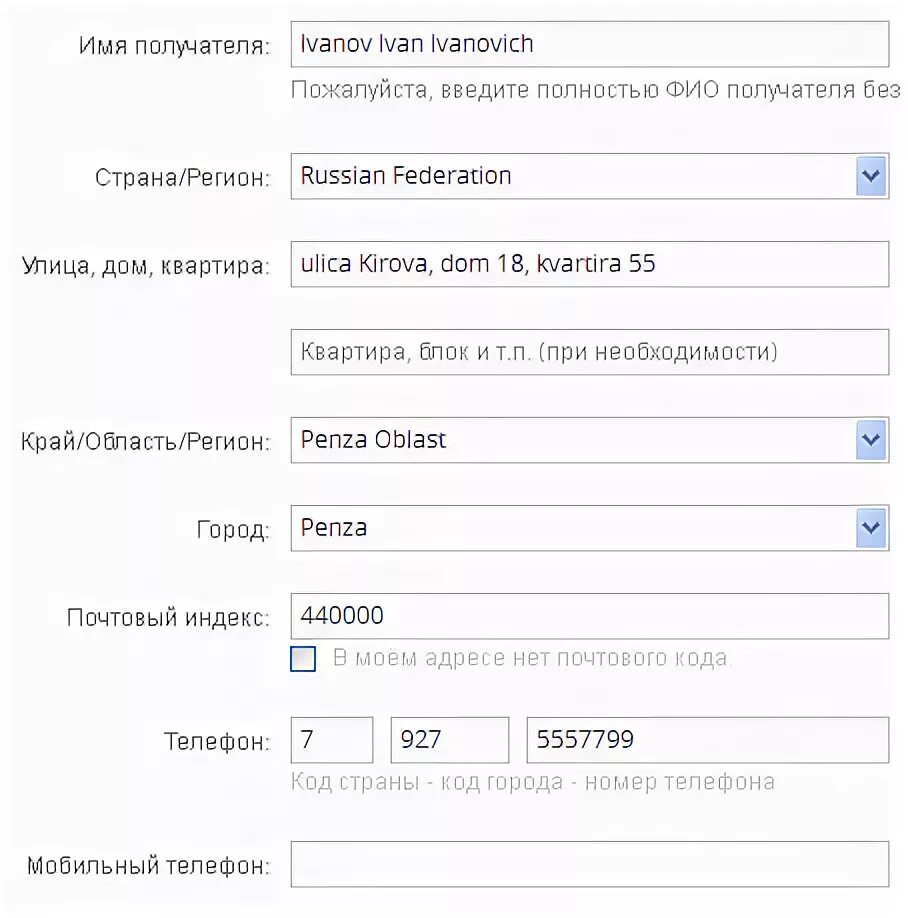Image resolution: width=908 pixels, height=918 pixels.
Task: Focus the empty Мобильный телефон field
Action: pos(590,864)
